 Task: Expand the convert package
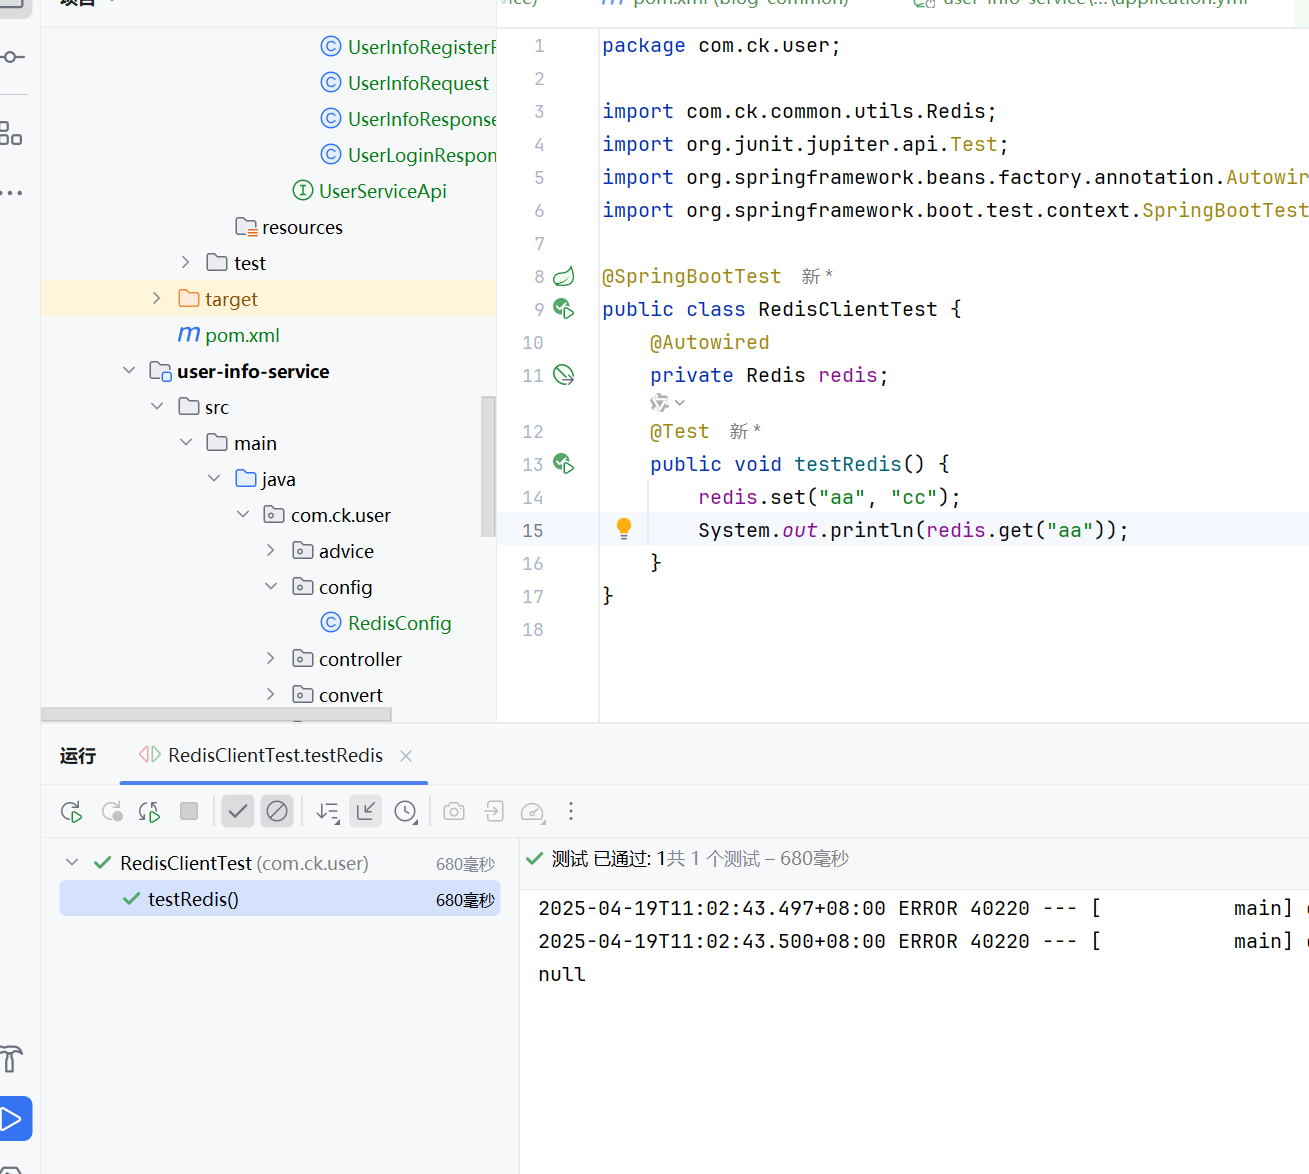[x=271, y=694]
